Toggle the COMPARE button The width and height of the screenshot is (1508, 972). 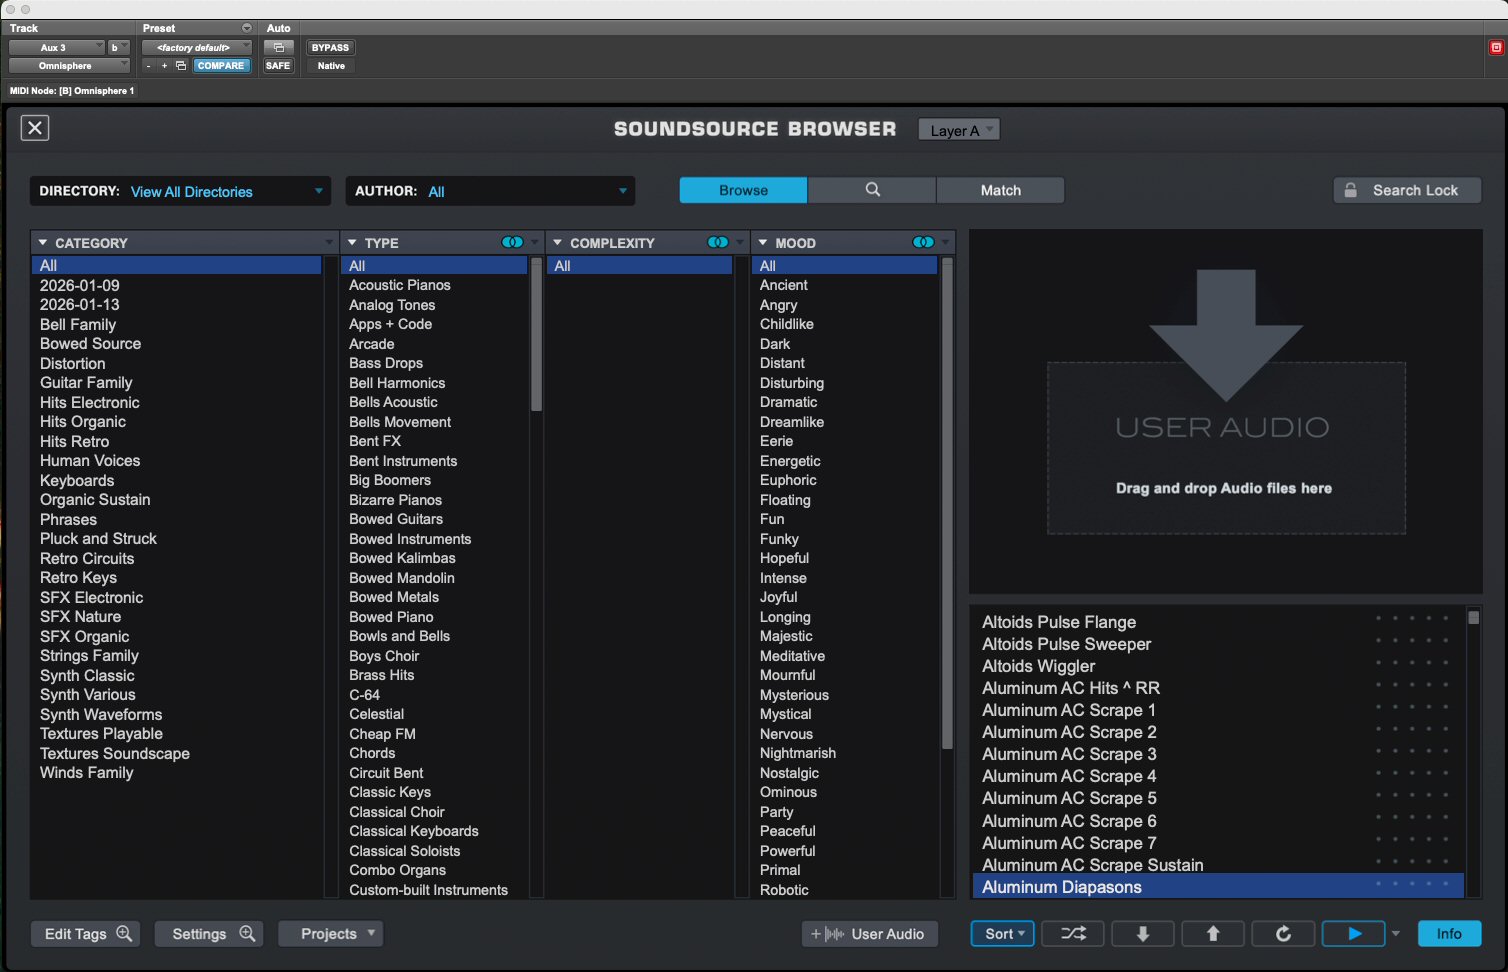[x=221, y=66]
